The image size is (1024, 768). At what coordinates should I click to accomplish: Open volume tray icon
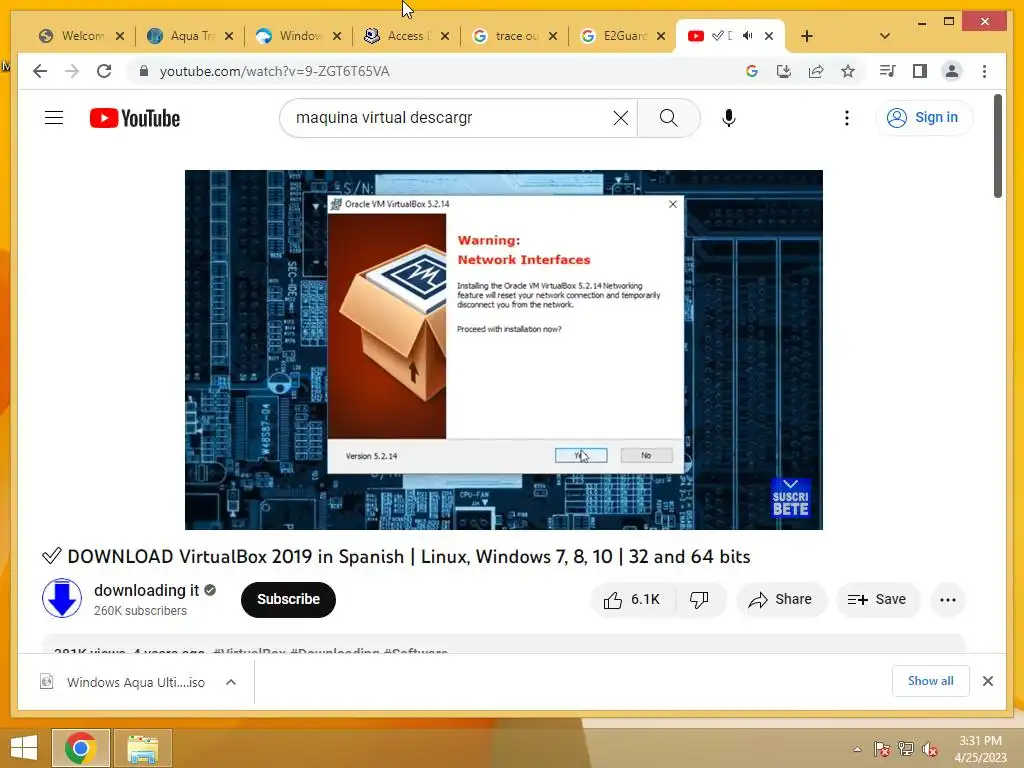929,749
